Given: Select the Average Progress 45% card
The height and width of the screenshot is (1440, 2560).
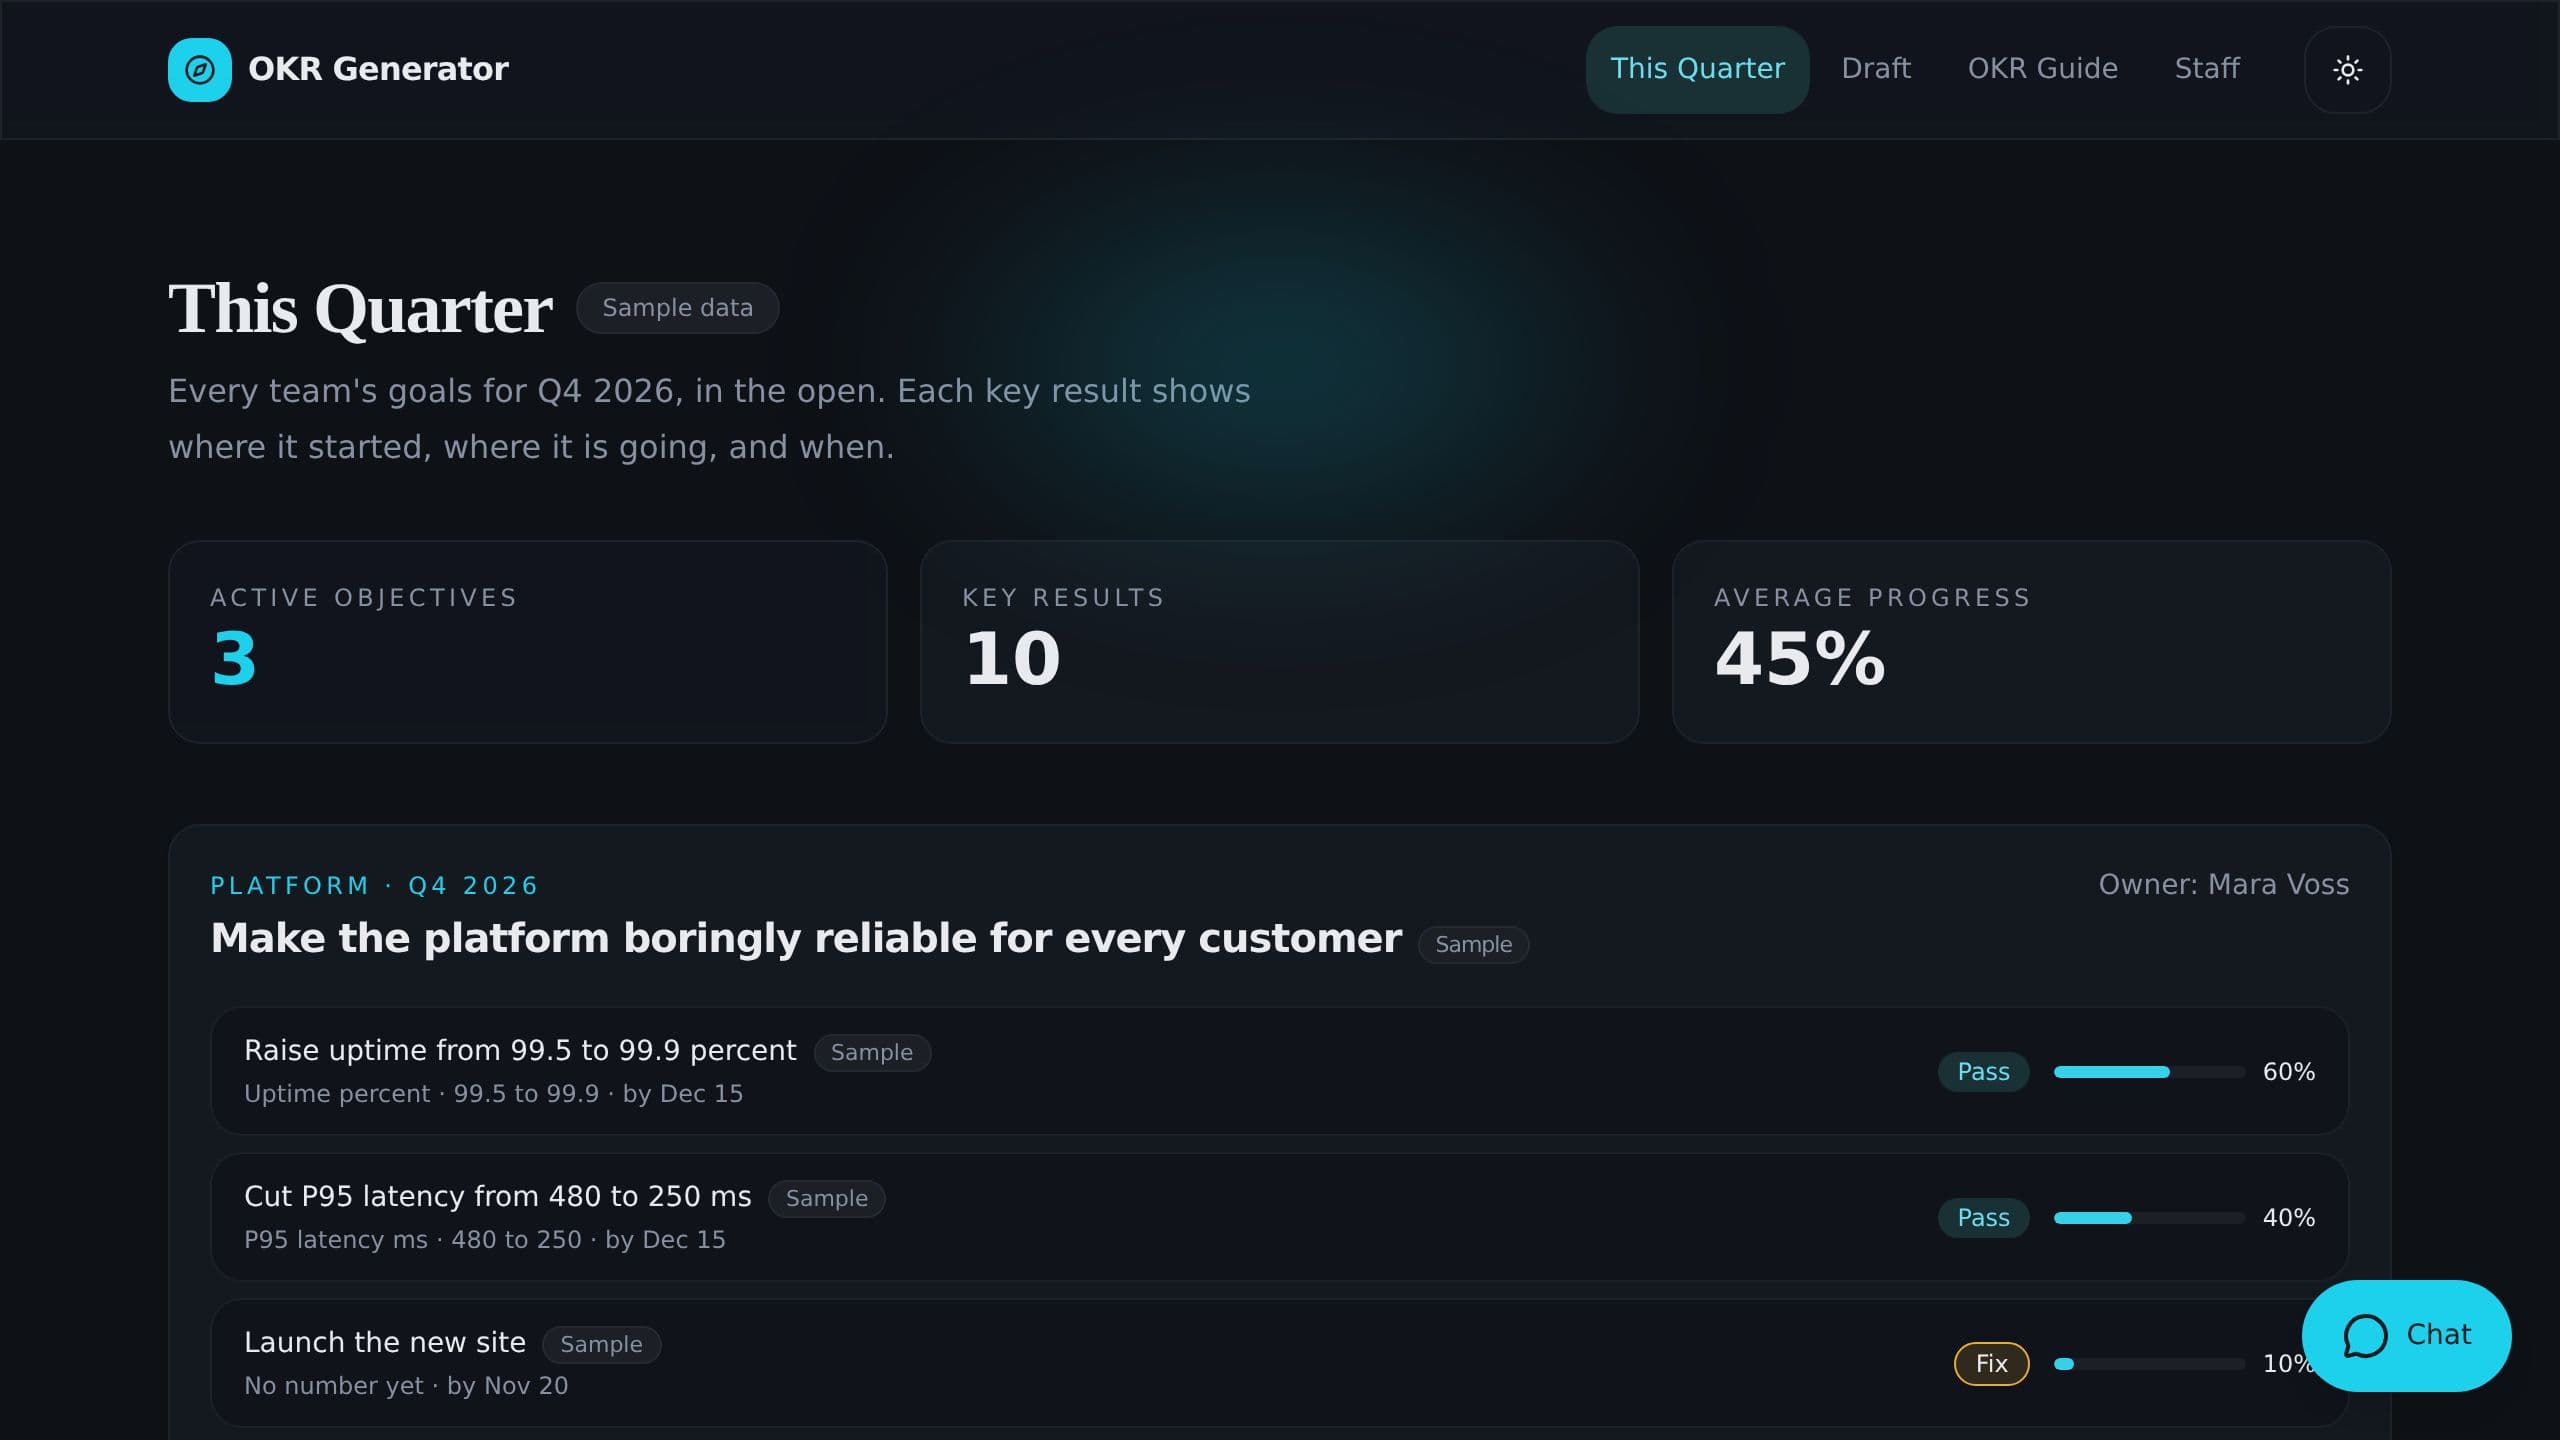Looking at the screenshot, I should click(2031, 642).
